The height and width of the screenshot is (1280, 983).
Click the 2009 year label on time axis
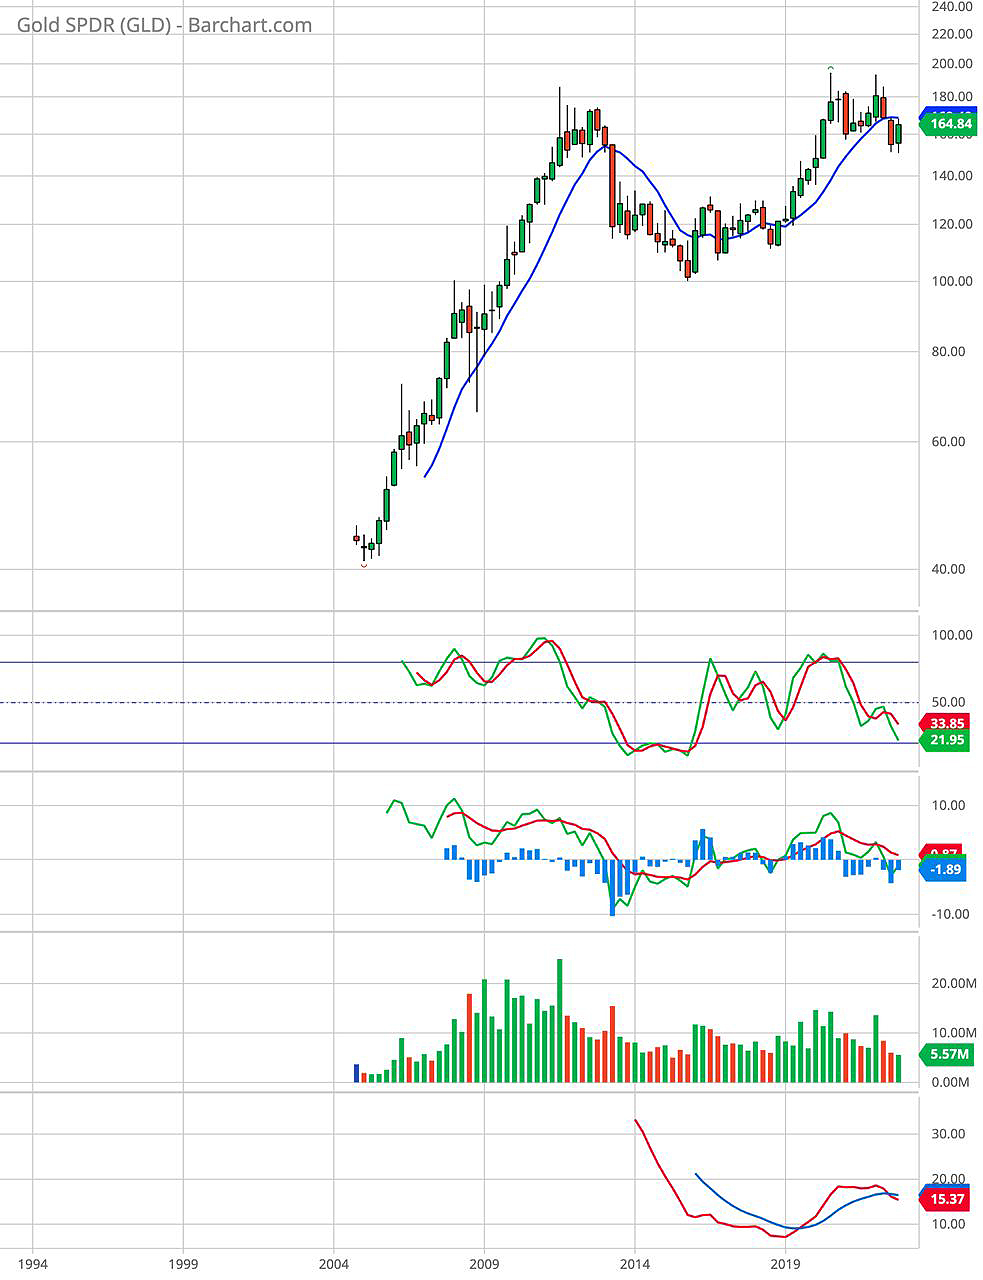tap(484, 1262)
